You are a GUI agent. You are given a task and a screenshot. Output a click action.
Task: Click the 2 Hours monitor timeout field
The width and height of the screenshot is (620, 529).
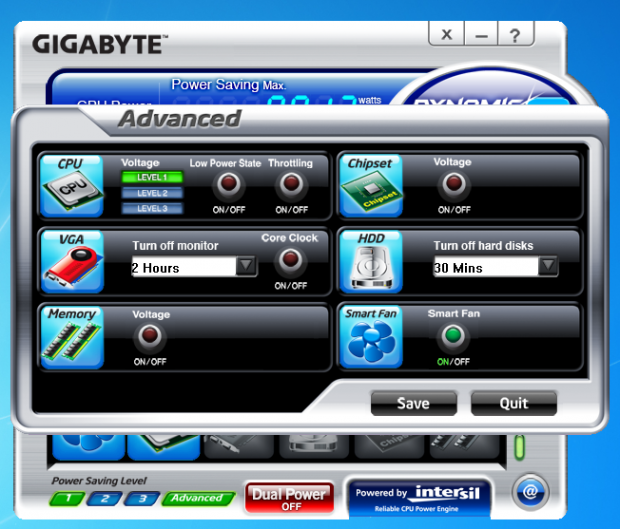coord(184,267)
